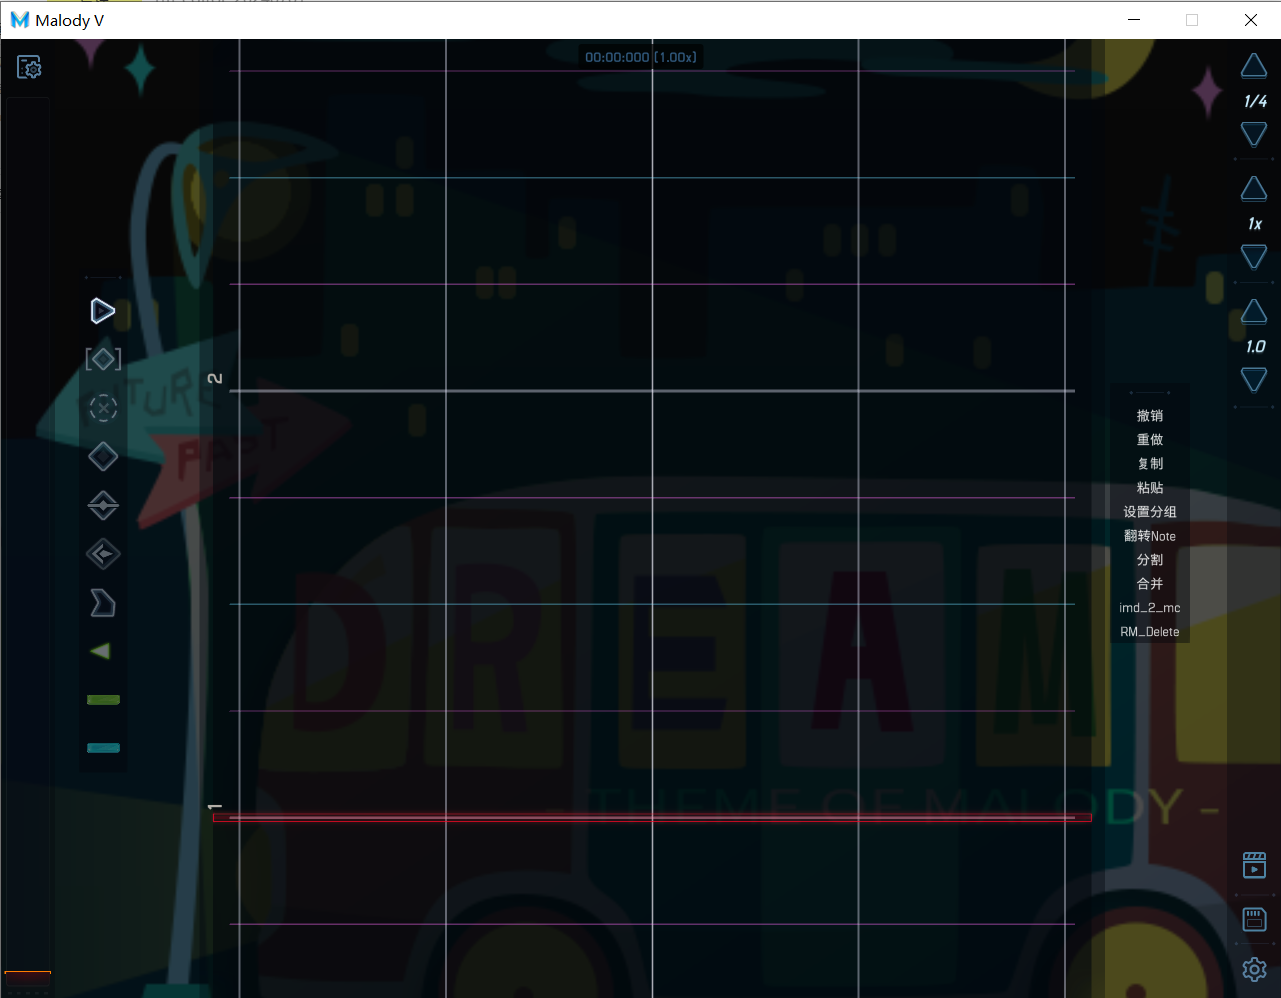This screenshot has height=998, width=1281.
Task: Decrease the 1.0 speed value
Action: [1254, 380]
